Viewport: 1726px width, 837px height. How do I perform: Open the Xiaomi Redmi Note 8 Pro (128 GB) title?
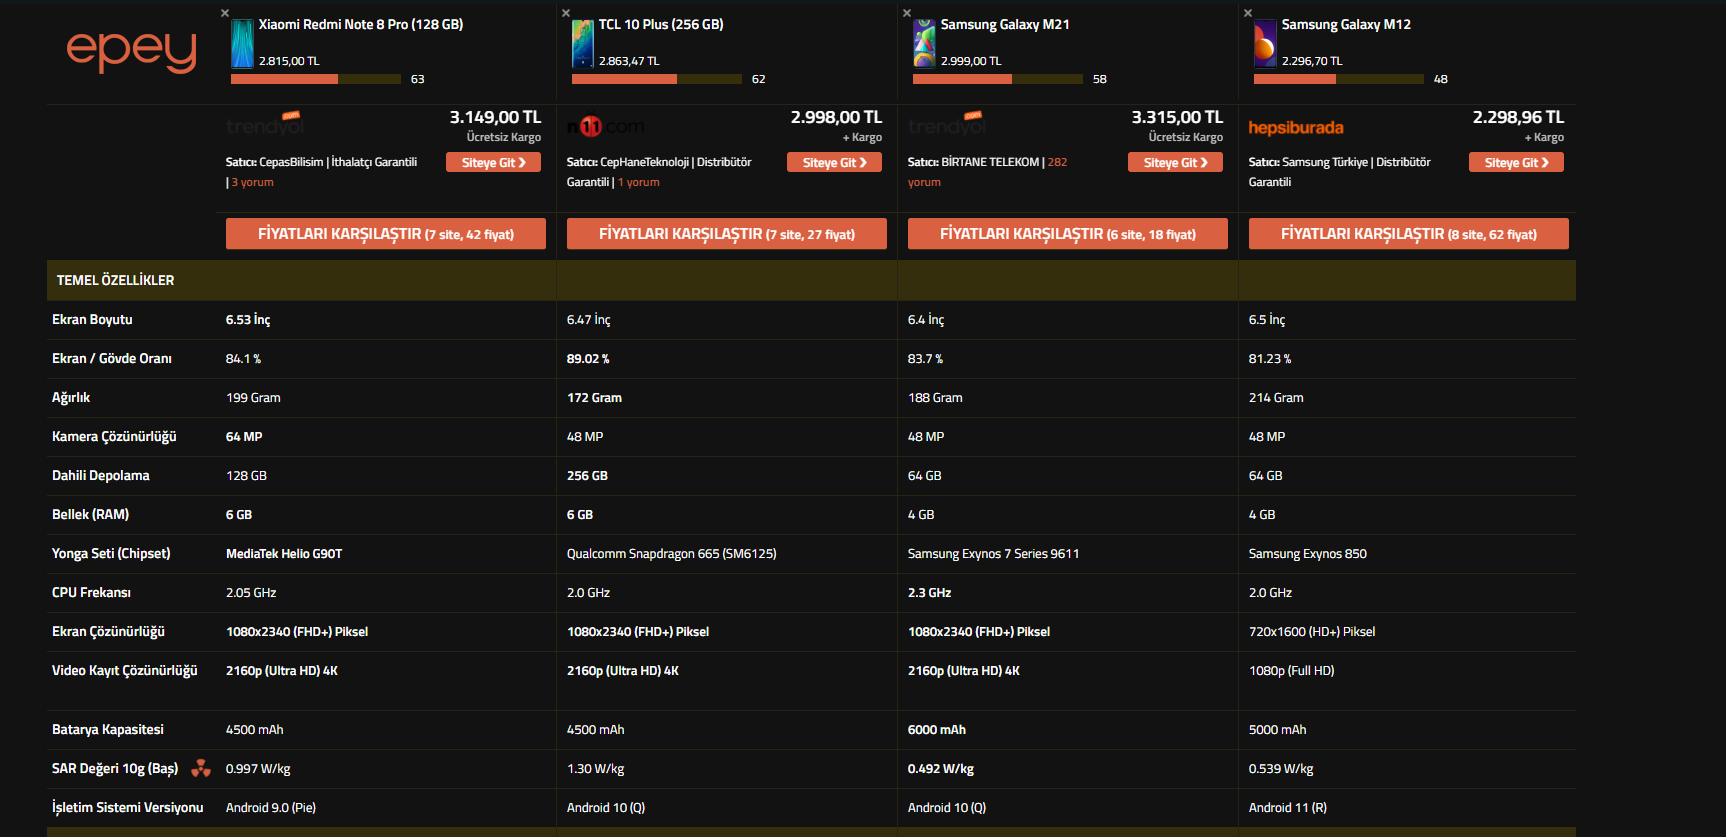361,24
